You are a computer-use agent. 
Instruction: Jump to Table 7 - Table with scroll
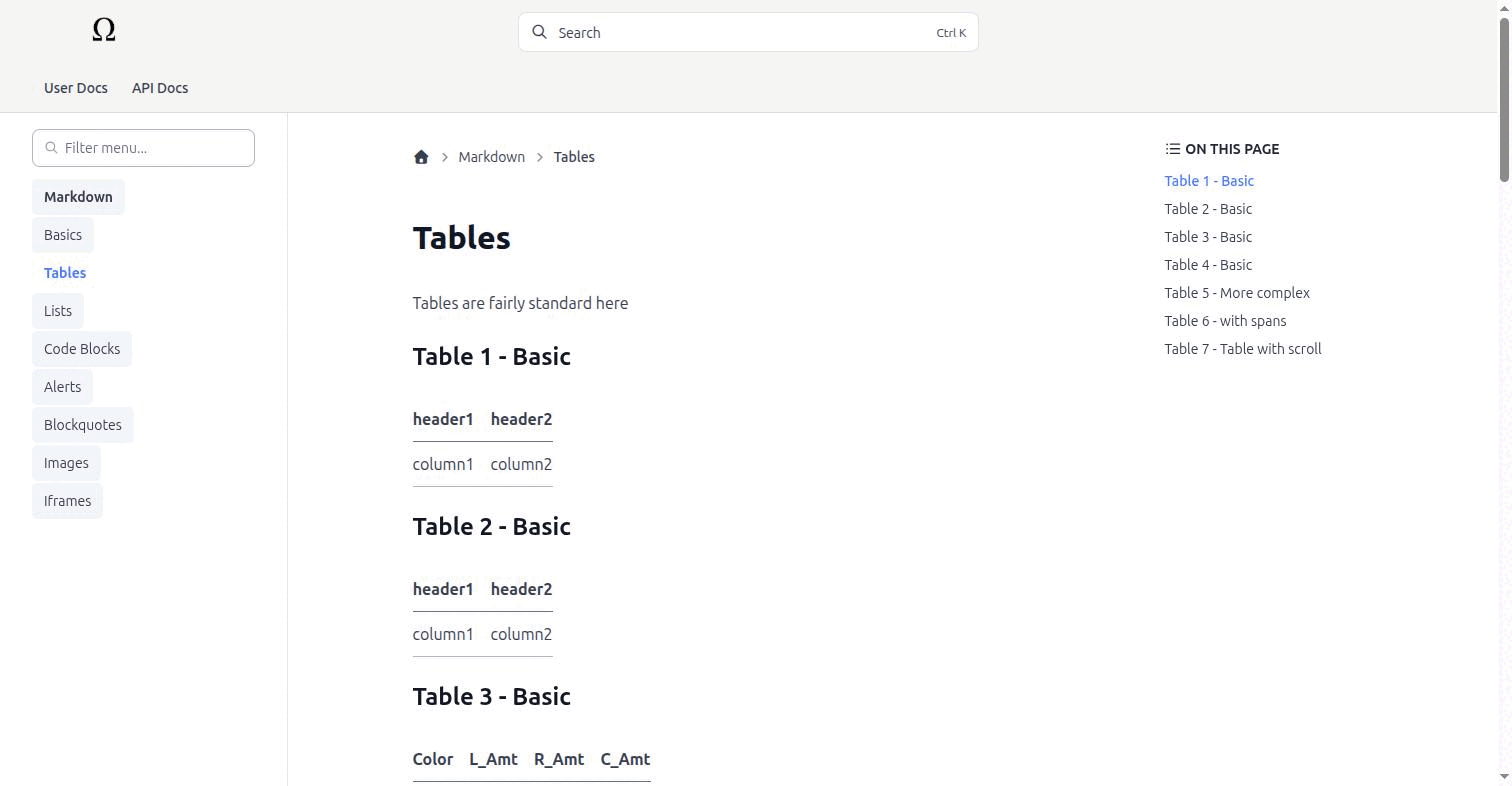coord(1243,349)
